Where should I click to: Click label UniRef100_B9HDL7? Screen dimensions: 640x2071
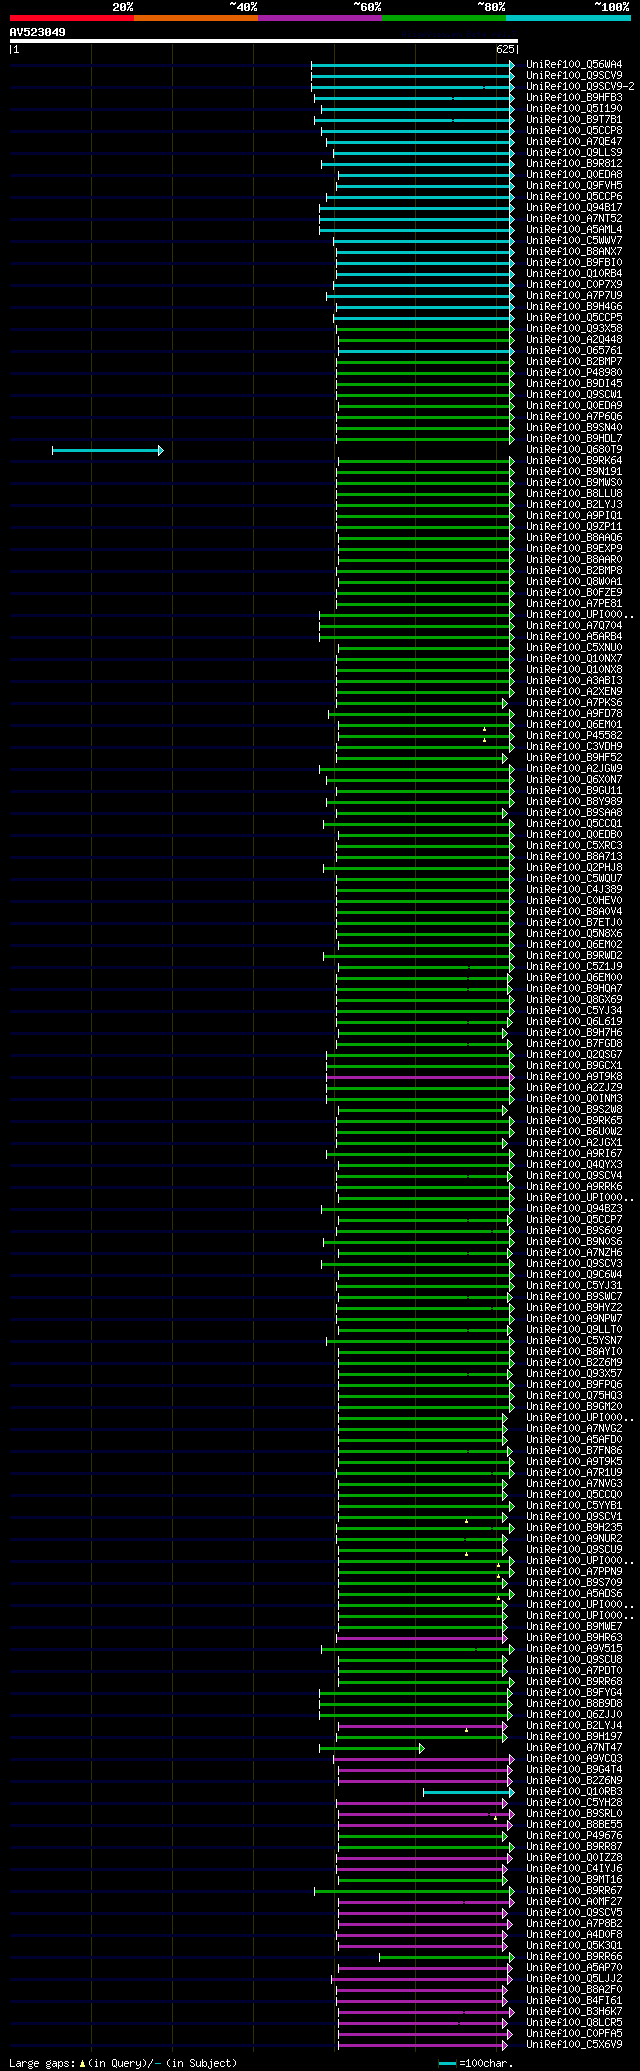pyautogui.click(x=574, y=439)
